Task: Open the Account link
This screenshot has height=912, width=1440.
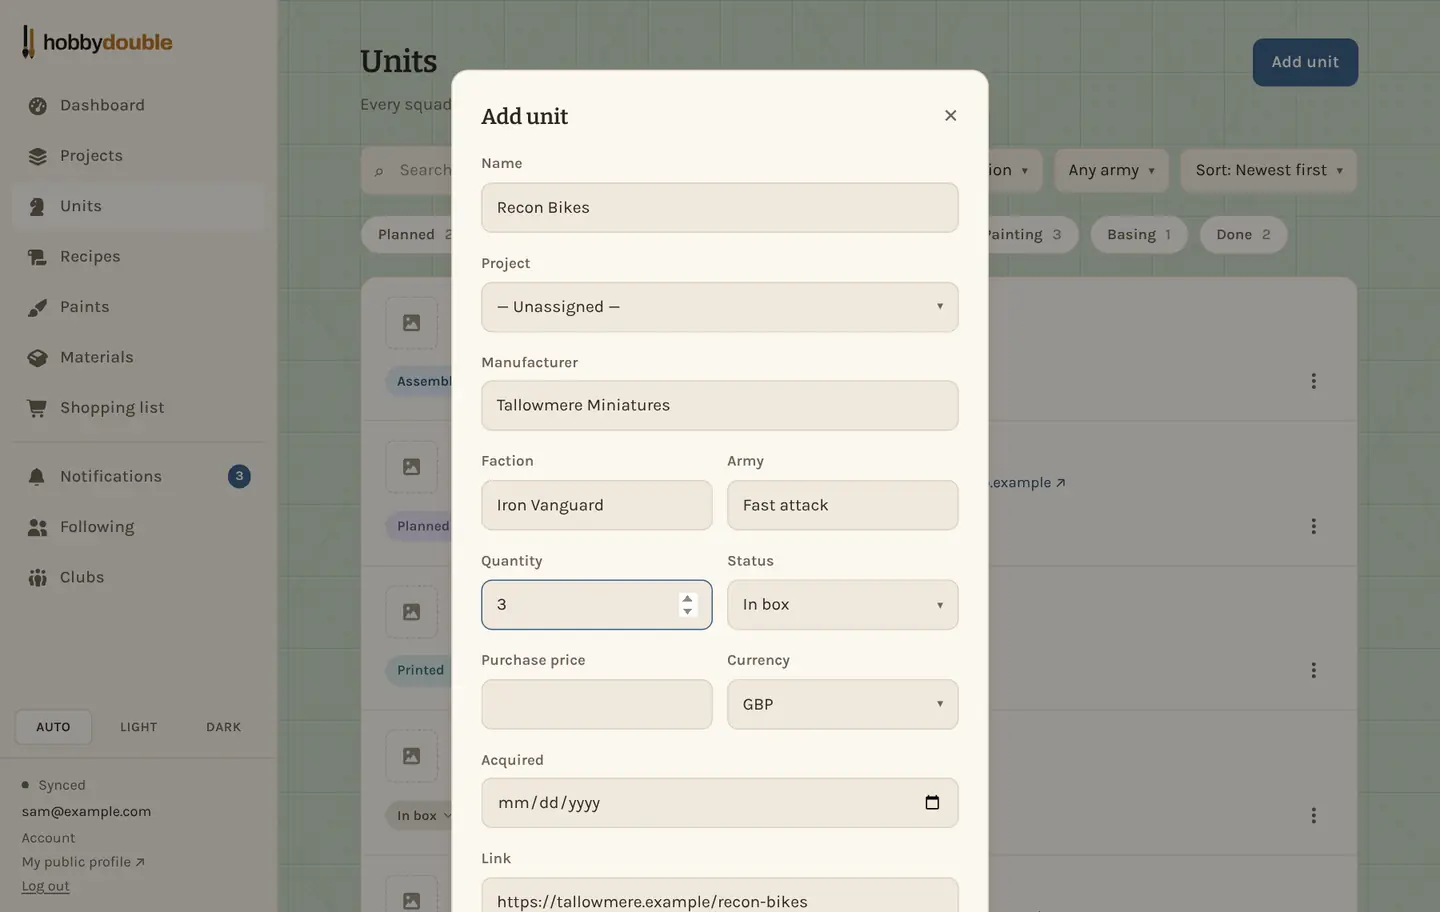Action: 49,838
